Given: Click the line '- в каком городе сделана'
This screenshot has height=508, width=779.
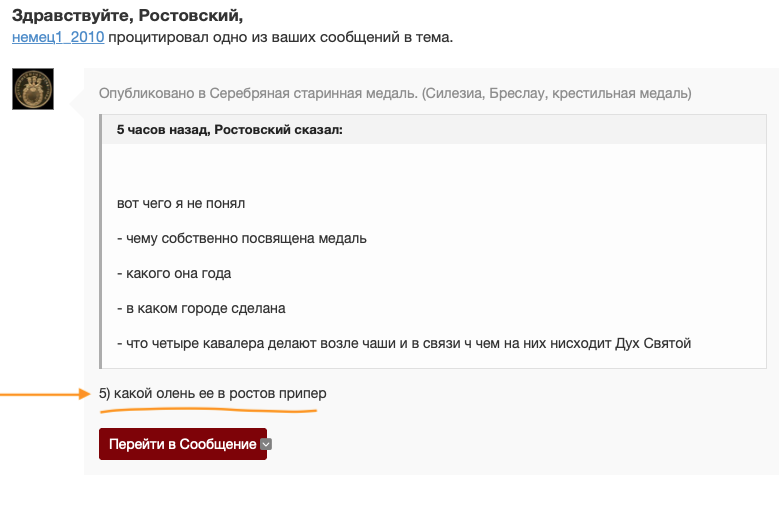Looking at the screenshot, I should point(201,308).
